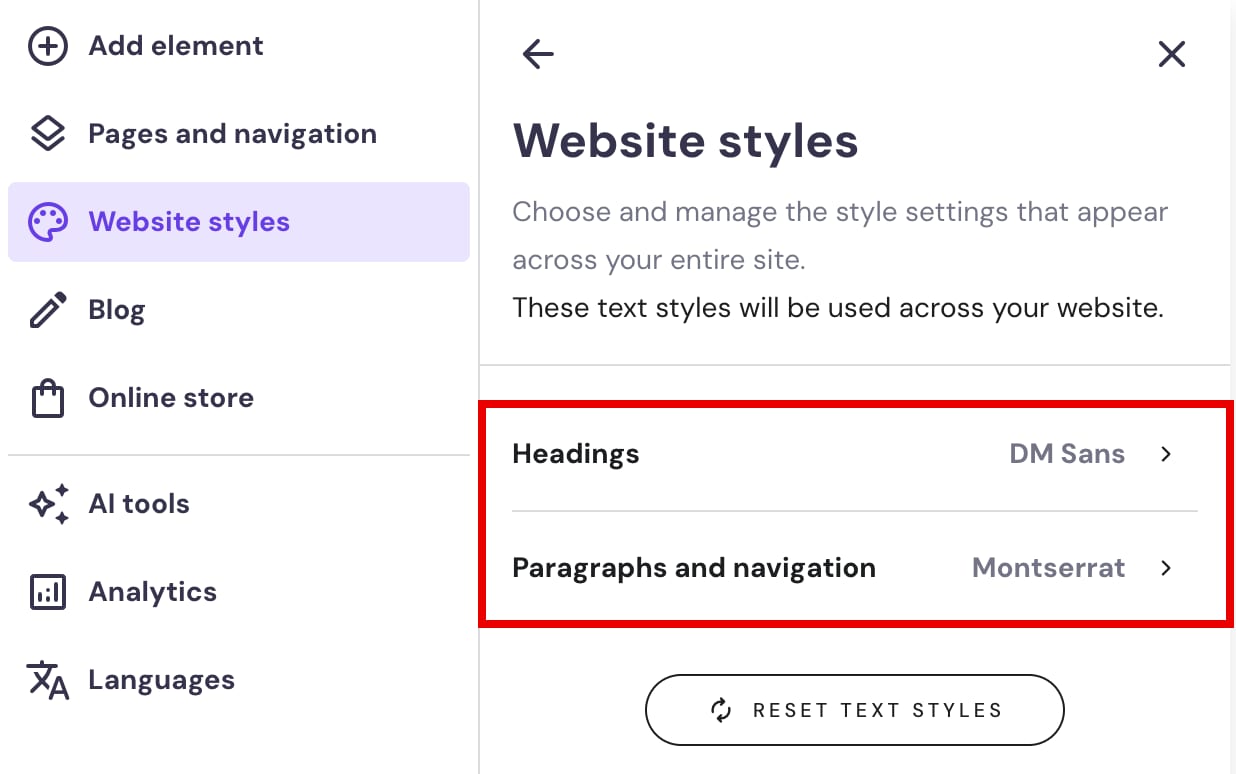Open the DM Sans font selector
The height and width of the screenshot is (774, 1236).
[x=1067, y=454]
